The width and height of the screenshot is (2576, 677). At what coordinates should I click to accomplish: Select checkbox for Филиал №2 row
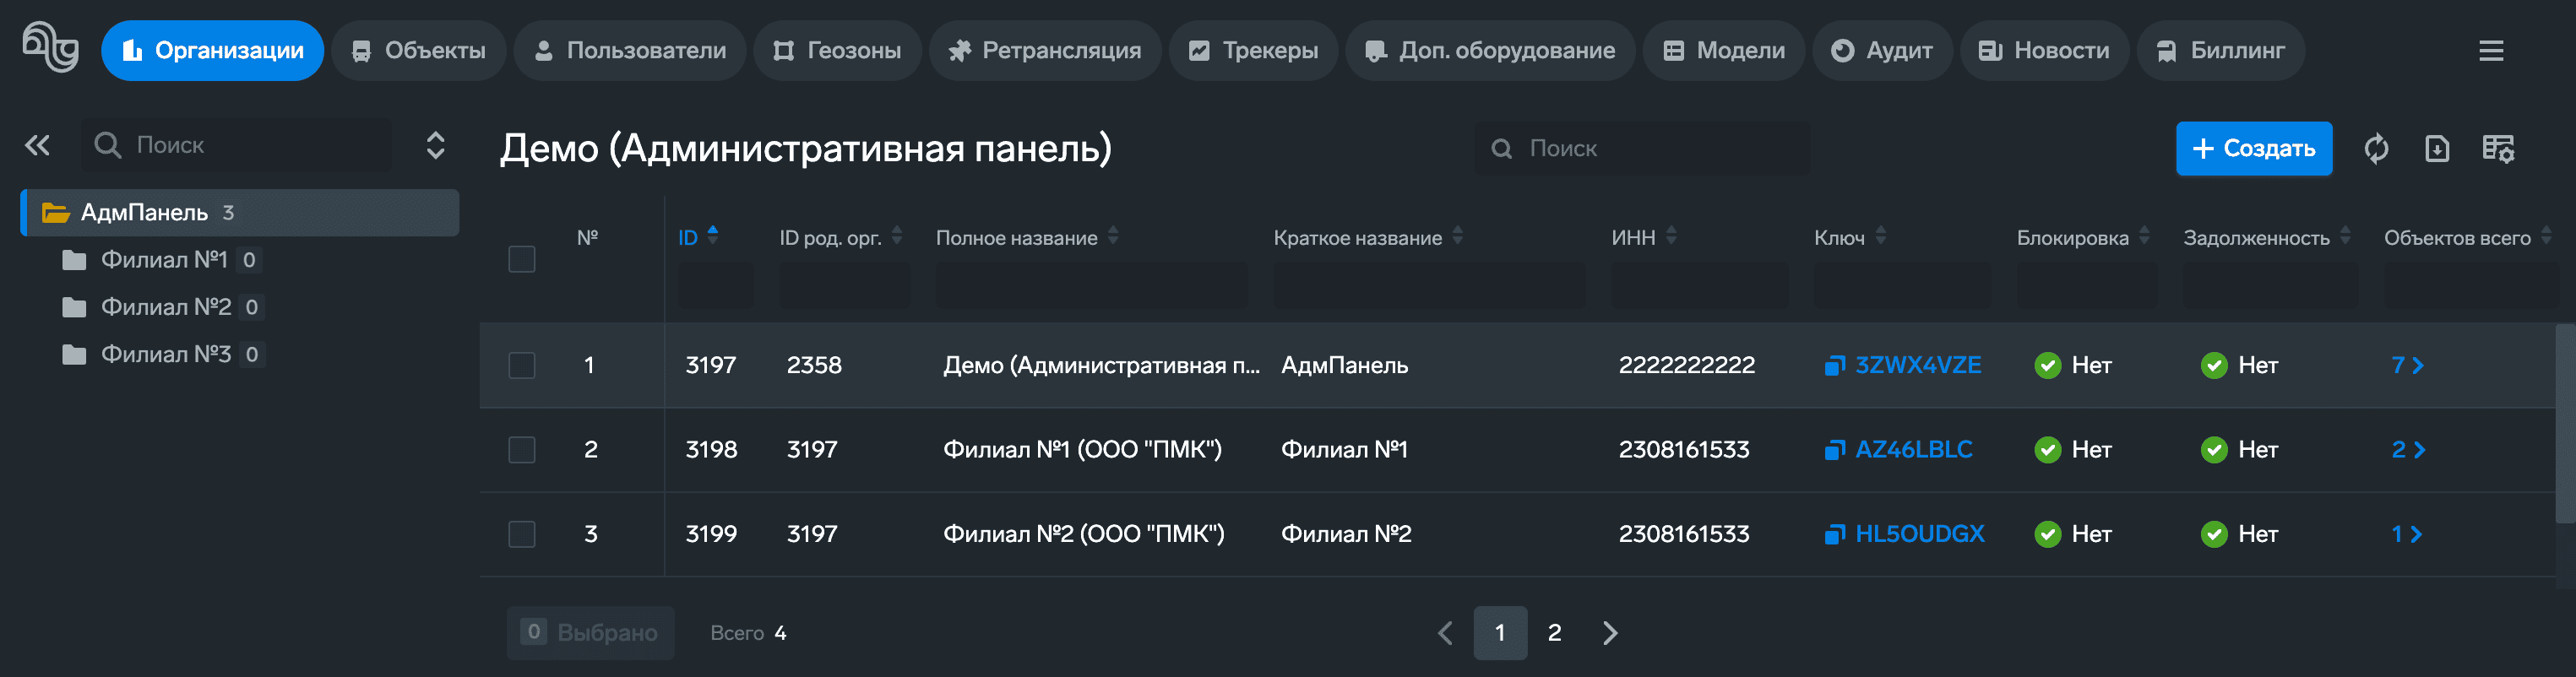pyautogui.click(x=522, y=534)
